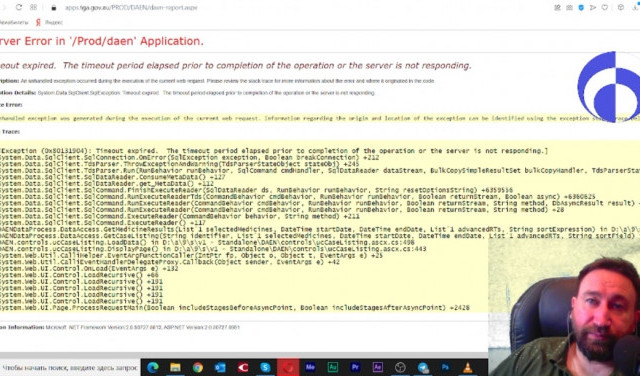Click the ucCaseListing.LoadData stack line
This screenshot has width=640, height=376.
click(207, 243)
